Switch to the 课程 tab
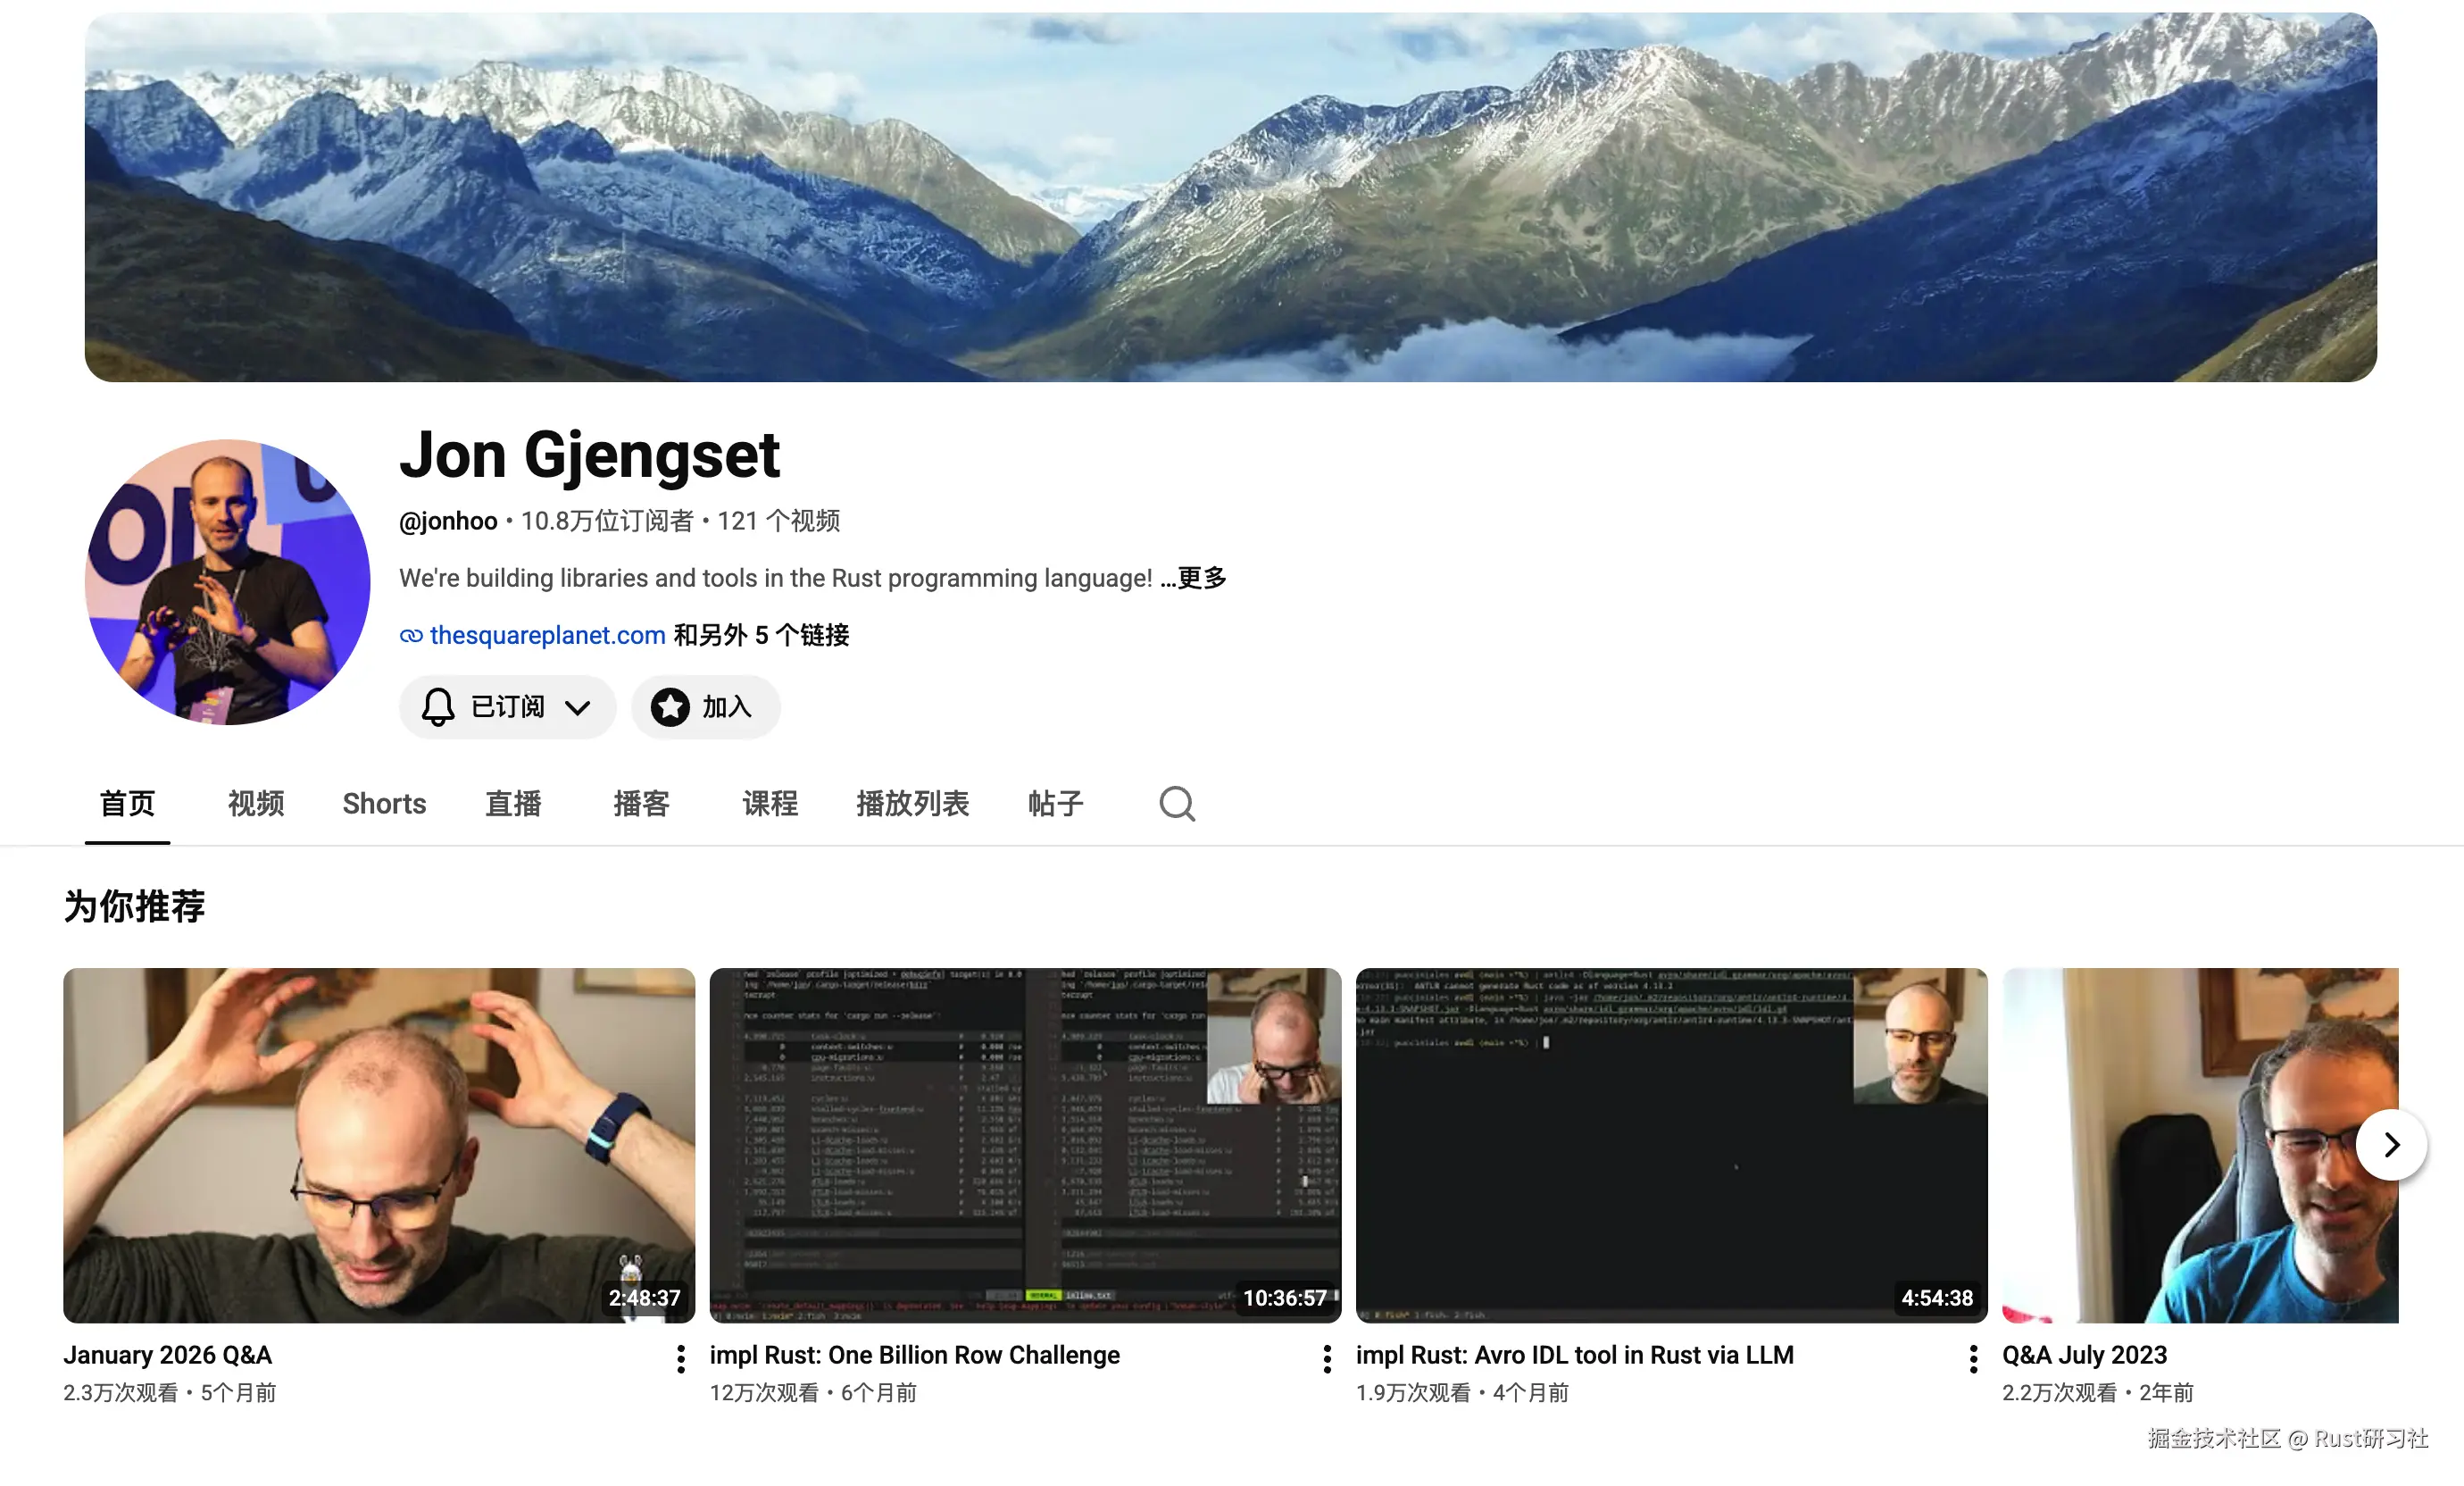The image size is (2464, 1486). pyautogui.click(x=770, y=803)
